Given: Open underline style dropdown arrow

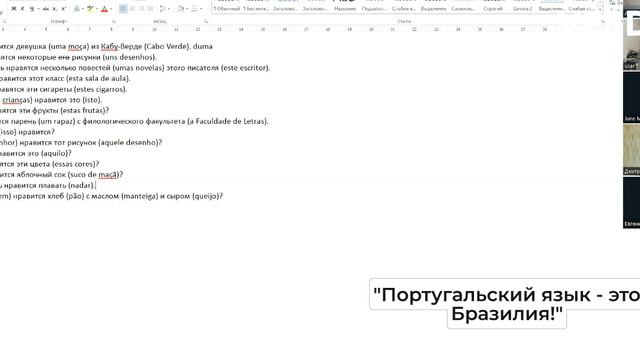Looking at the screenshot, I should tap(38, 9).
